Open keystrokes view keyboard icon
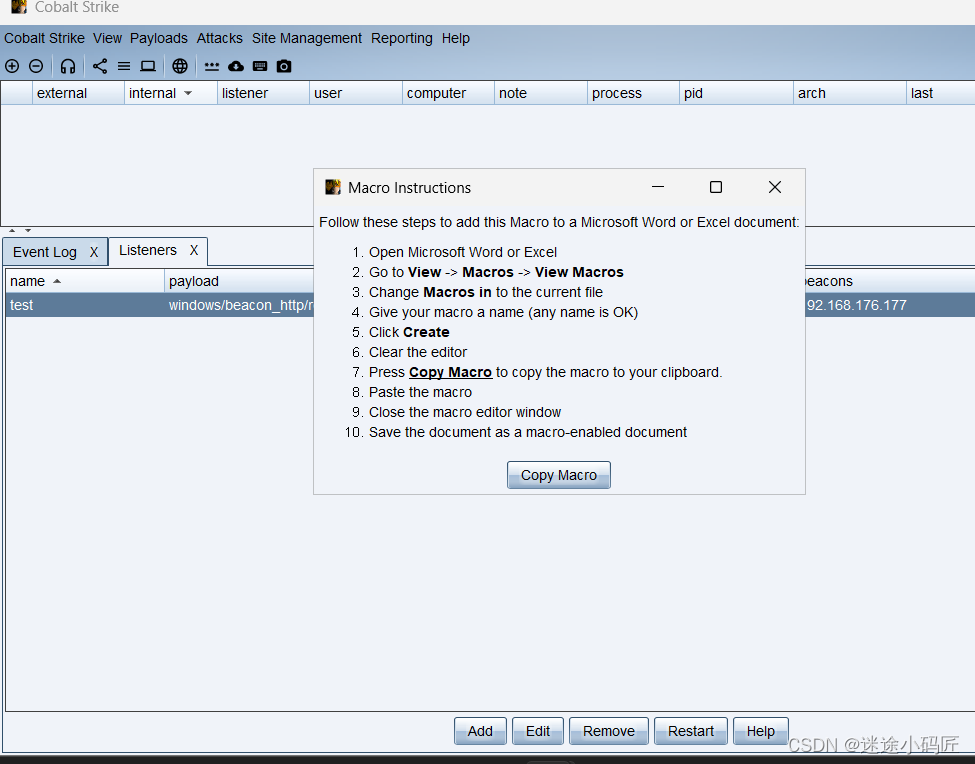The width and height of the screenshot is (975, 764). (x=260, y=66)
